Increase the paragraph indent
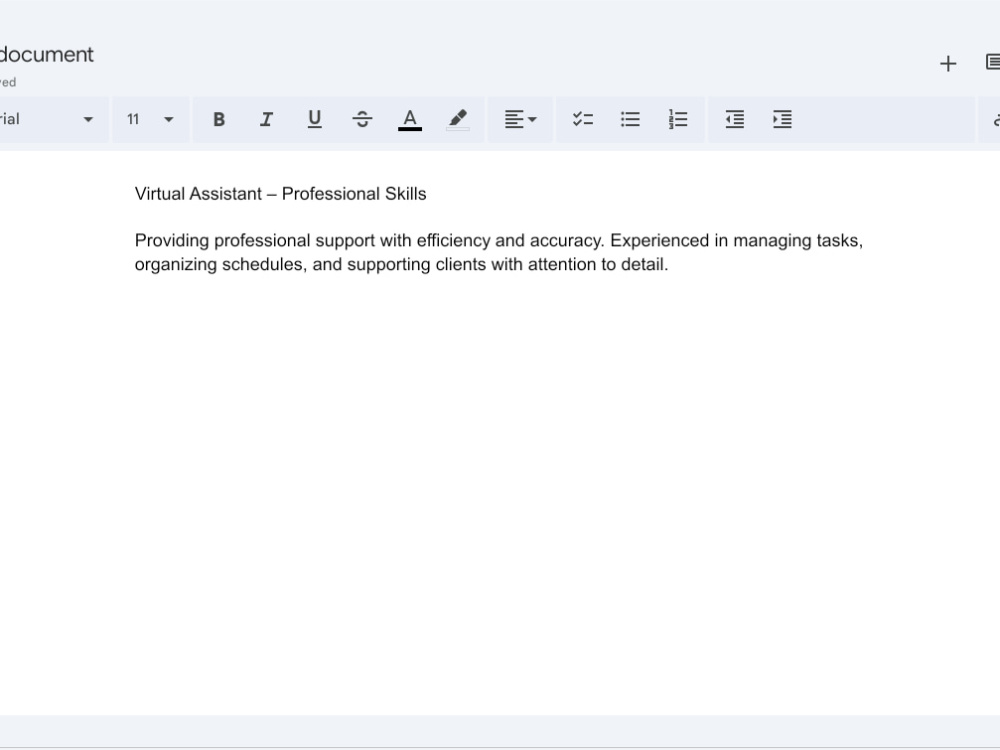This screenshot has height=750, width=1000. (x=783, y=119)
